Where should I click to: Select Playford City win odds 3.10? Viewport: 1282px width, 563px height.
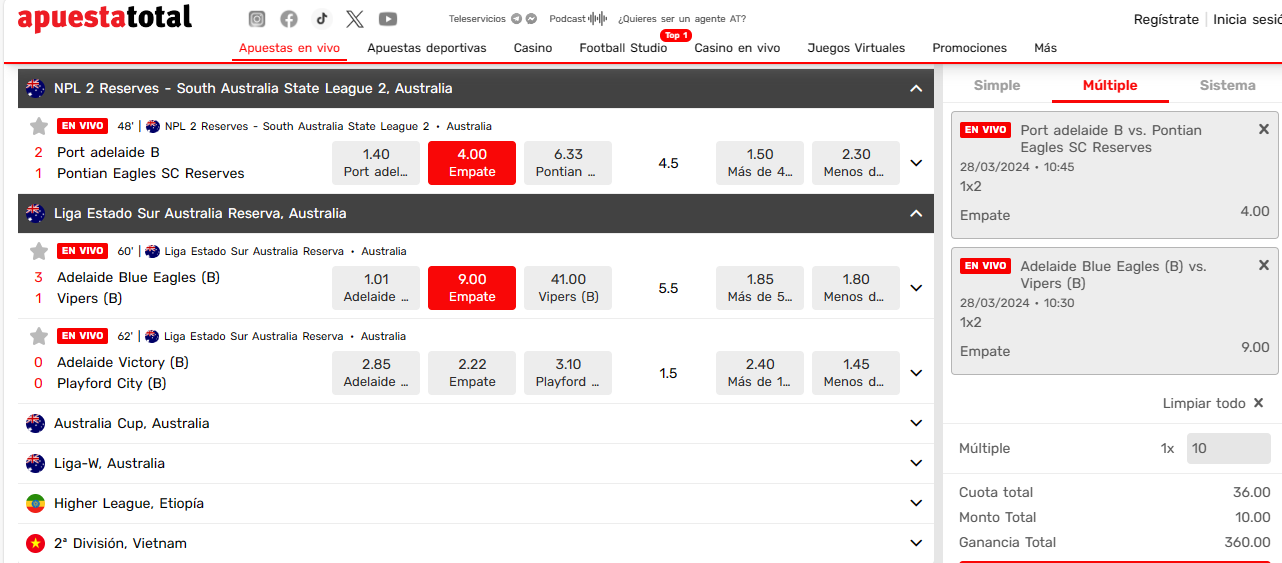(568, 373)
